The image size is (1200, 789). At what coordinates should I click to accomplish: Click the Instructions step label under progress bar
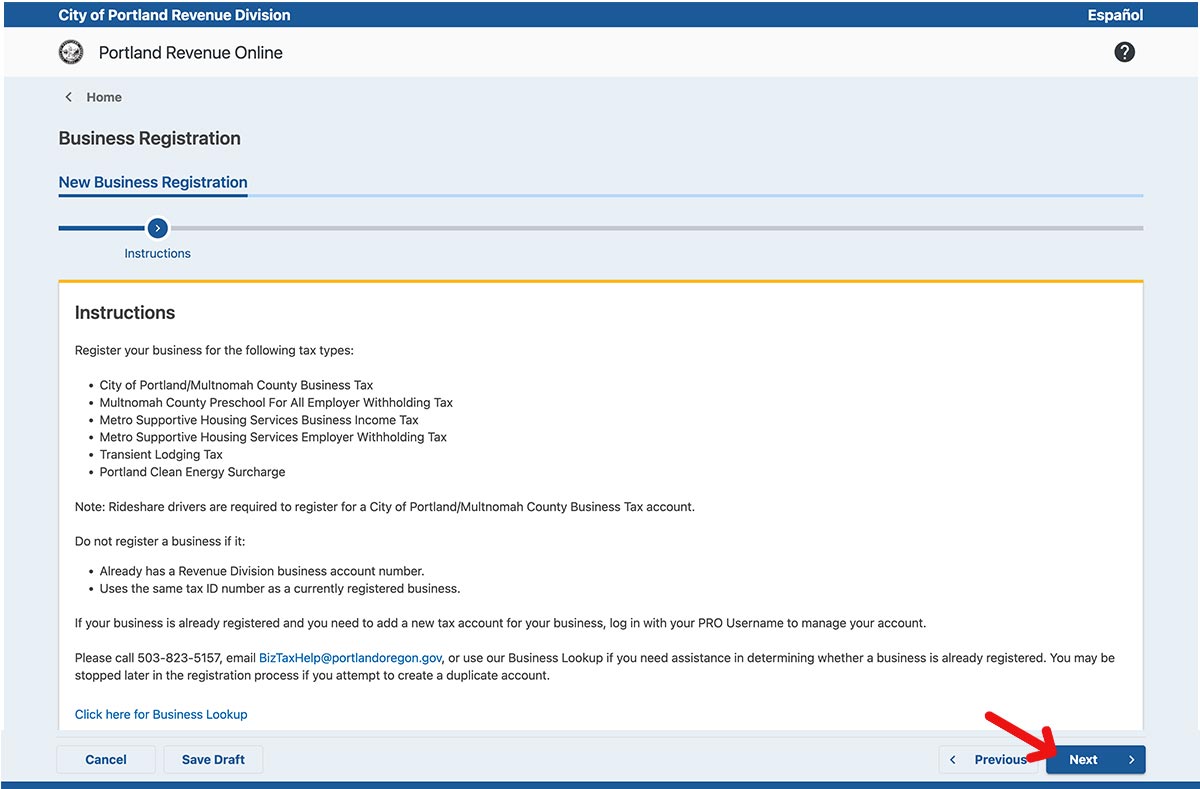157,254
